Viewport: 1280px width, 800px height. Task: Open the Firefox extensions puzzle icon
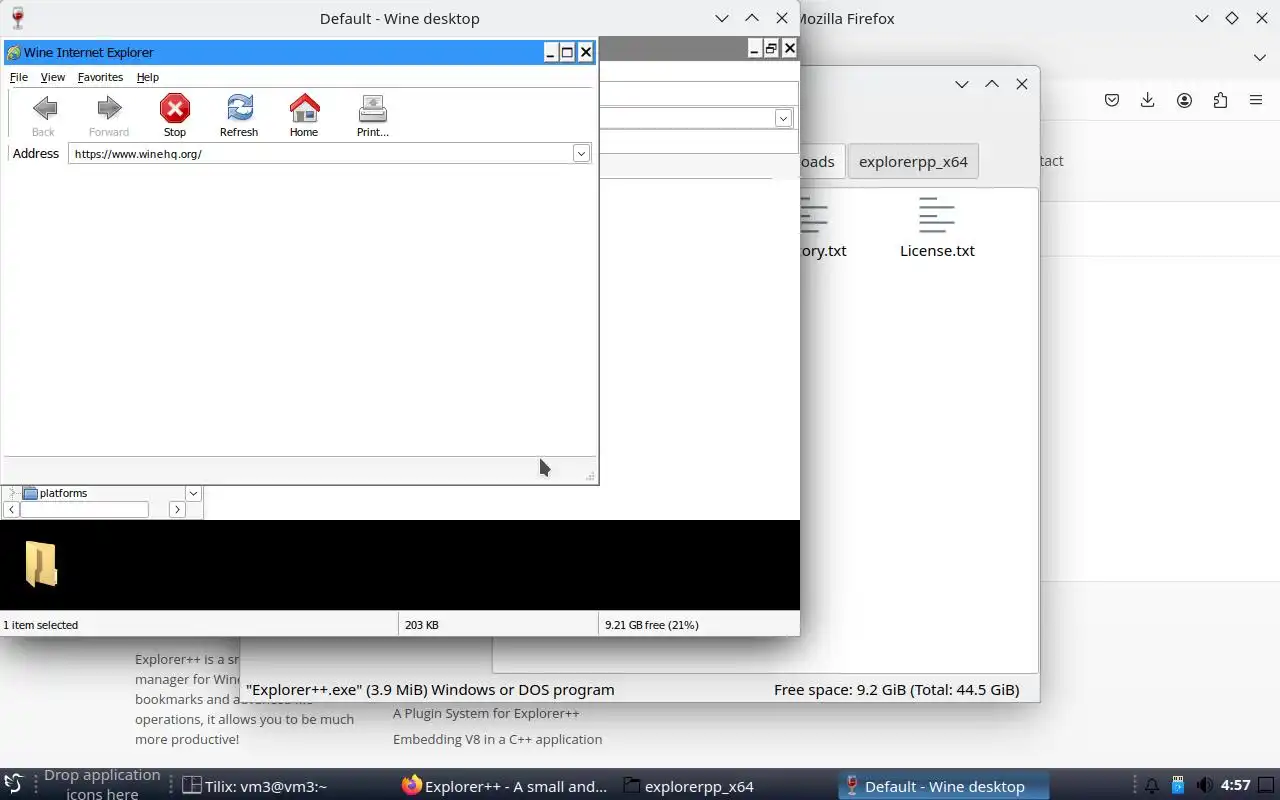(x=1220, y=100)
